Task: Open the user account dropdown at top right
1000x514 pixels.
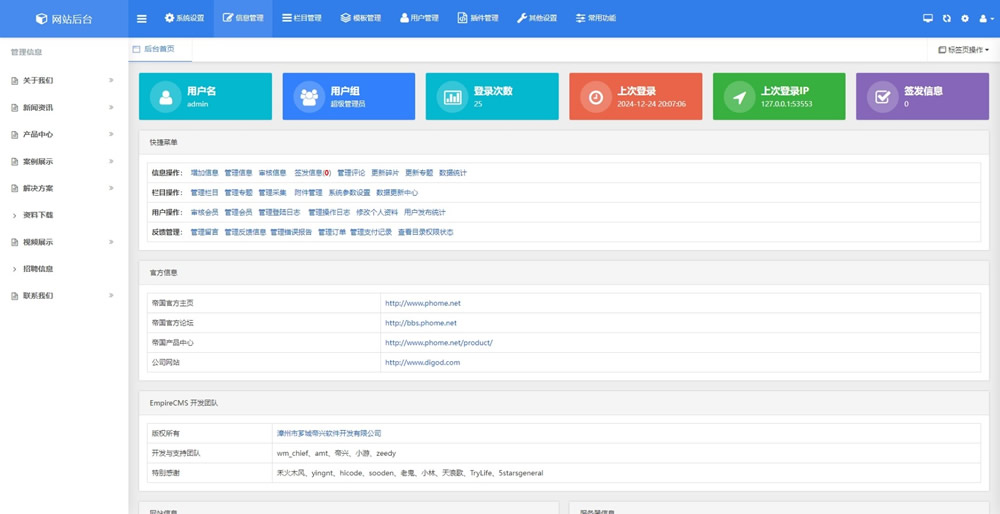Action: point(985,18)
